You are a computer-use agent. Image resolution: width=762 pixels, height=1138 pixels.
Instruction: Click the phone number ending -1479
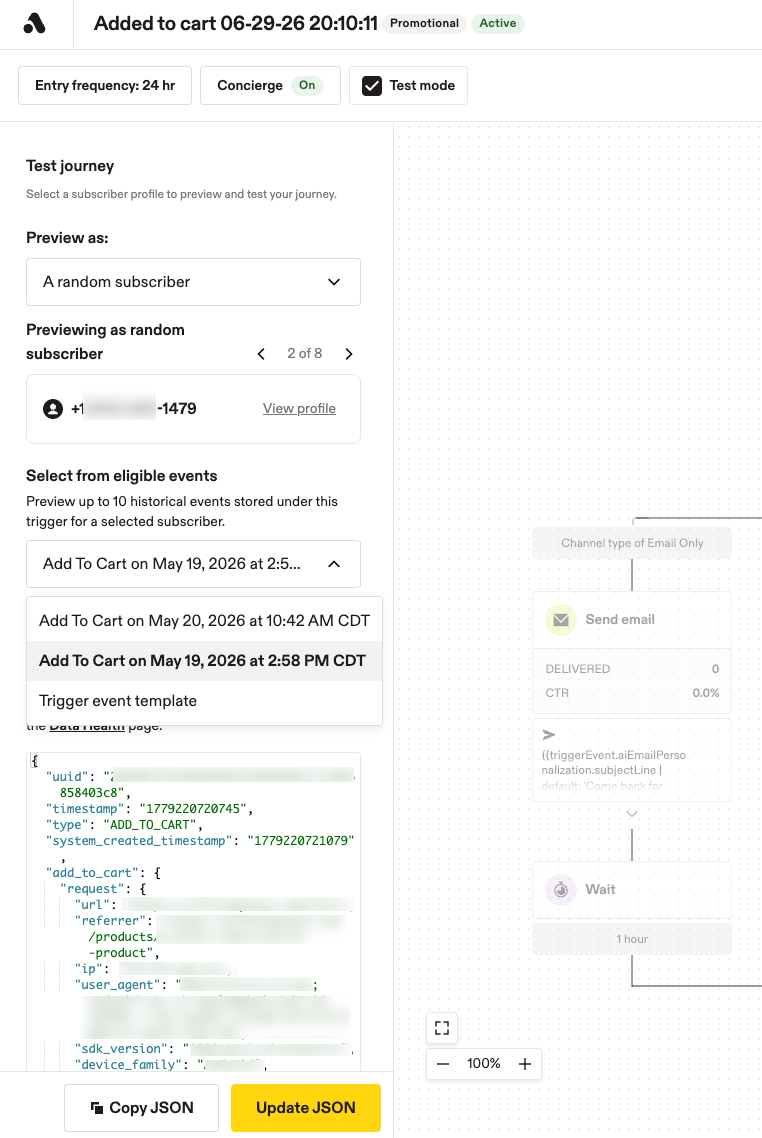tap(134, 409)
